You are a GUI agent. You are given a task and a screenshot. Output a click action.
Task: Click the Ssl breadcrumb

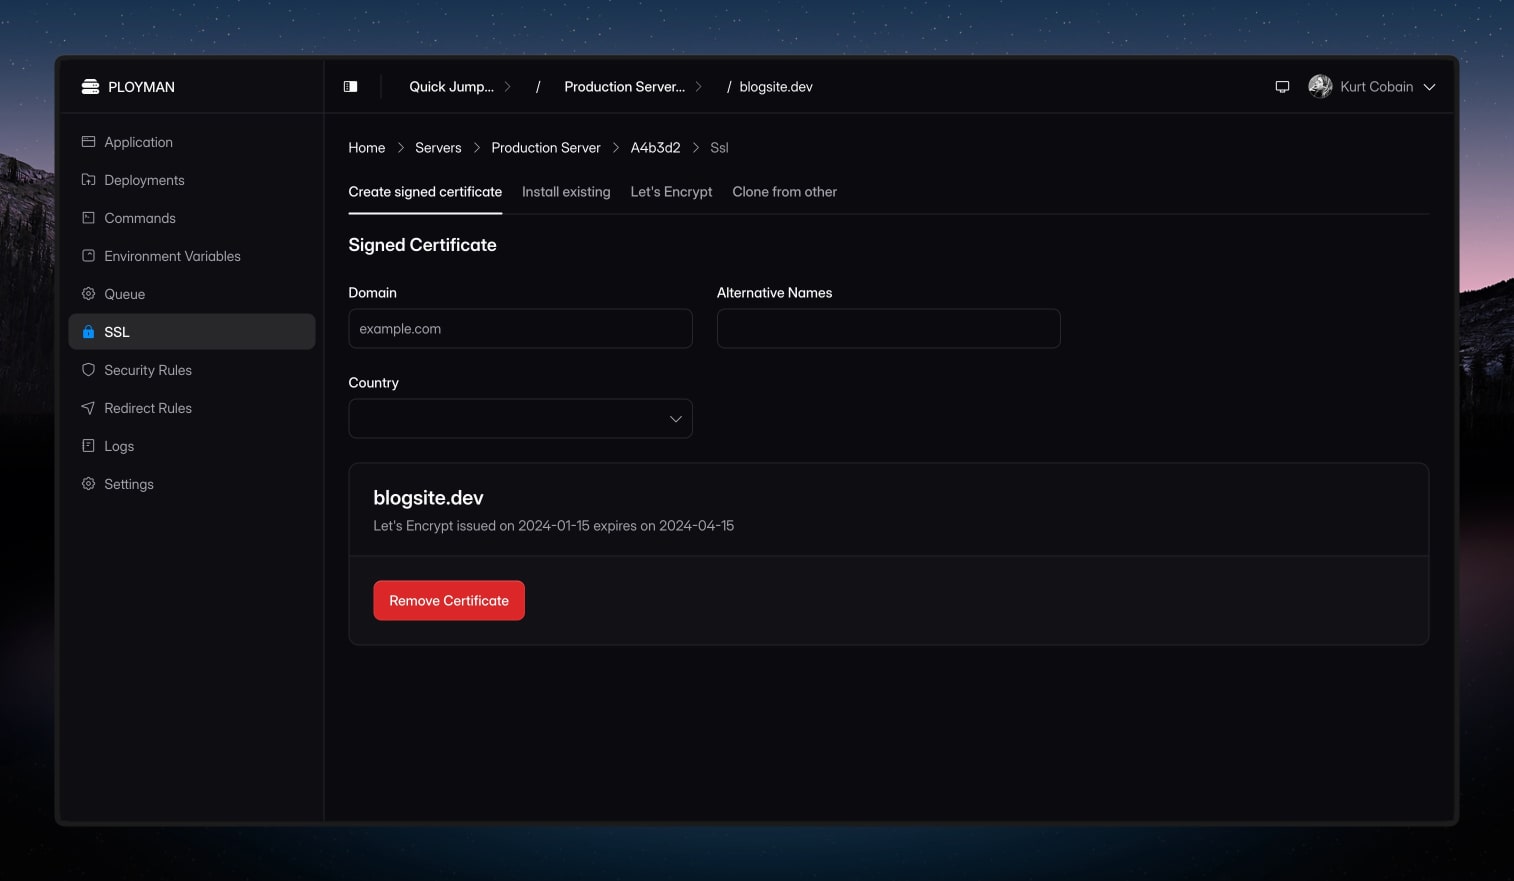719,148
